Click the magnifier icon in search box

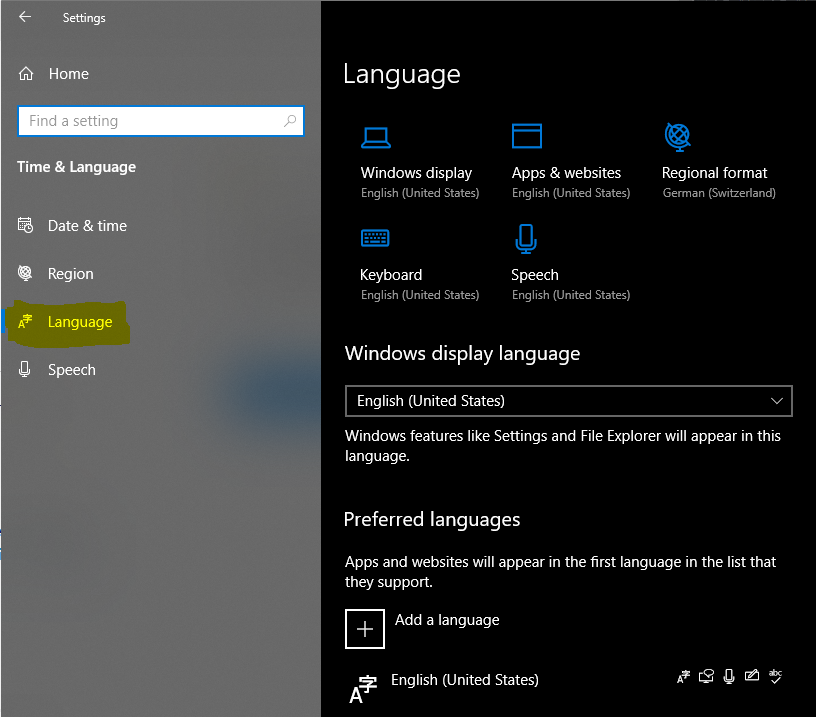(x=290, y=121)
